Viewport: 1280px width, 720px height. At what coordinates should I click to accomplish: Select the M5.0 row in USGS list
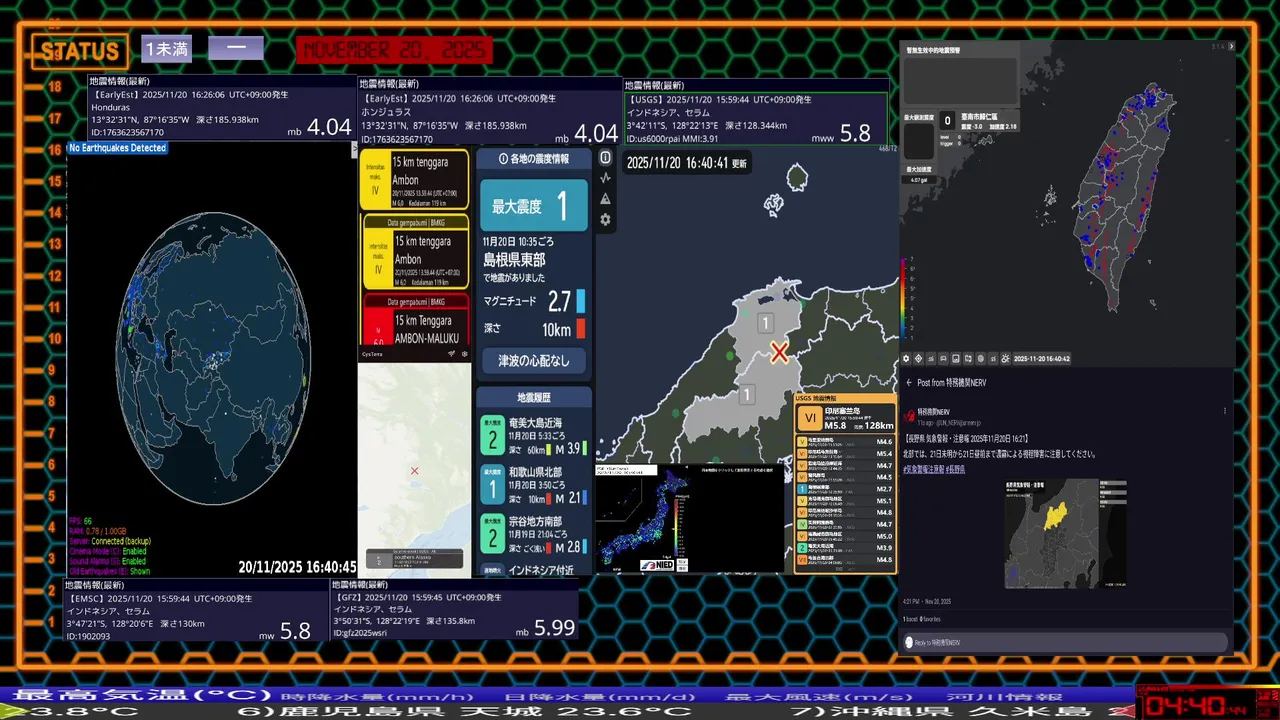point(846,536)
